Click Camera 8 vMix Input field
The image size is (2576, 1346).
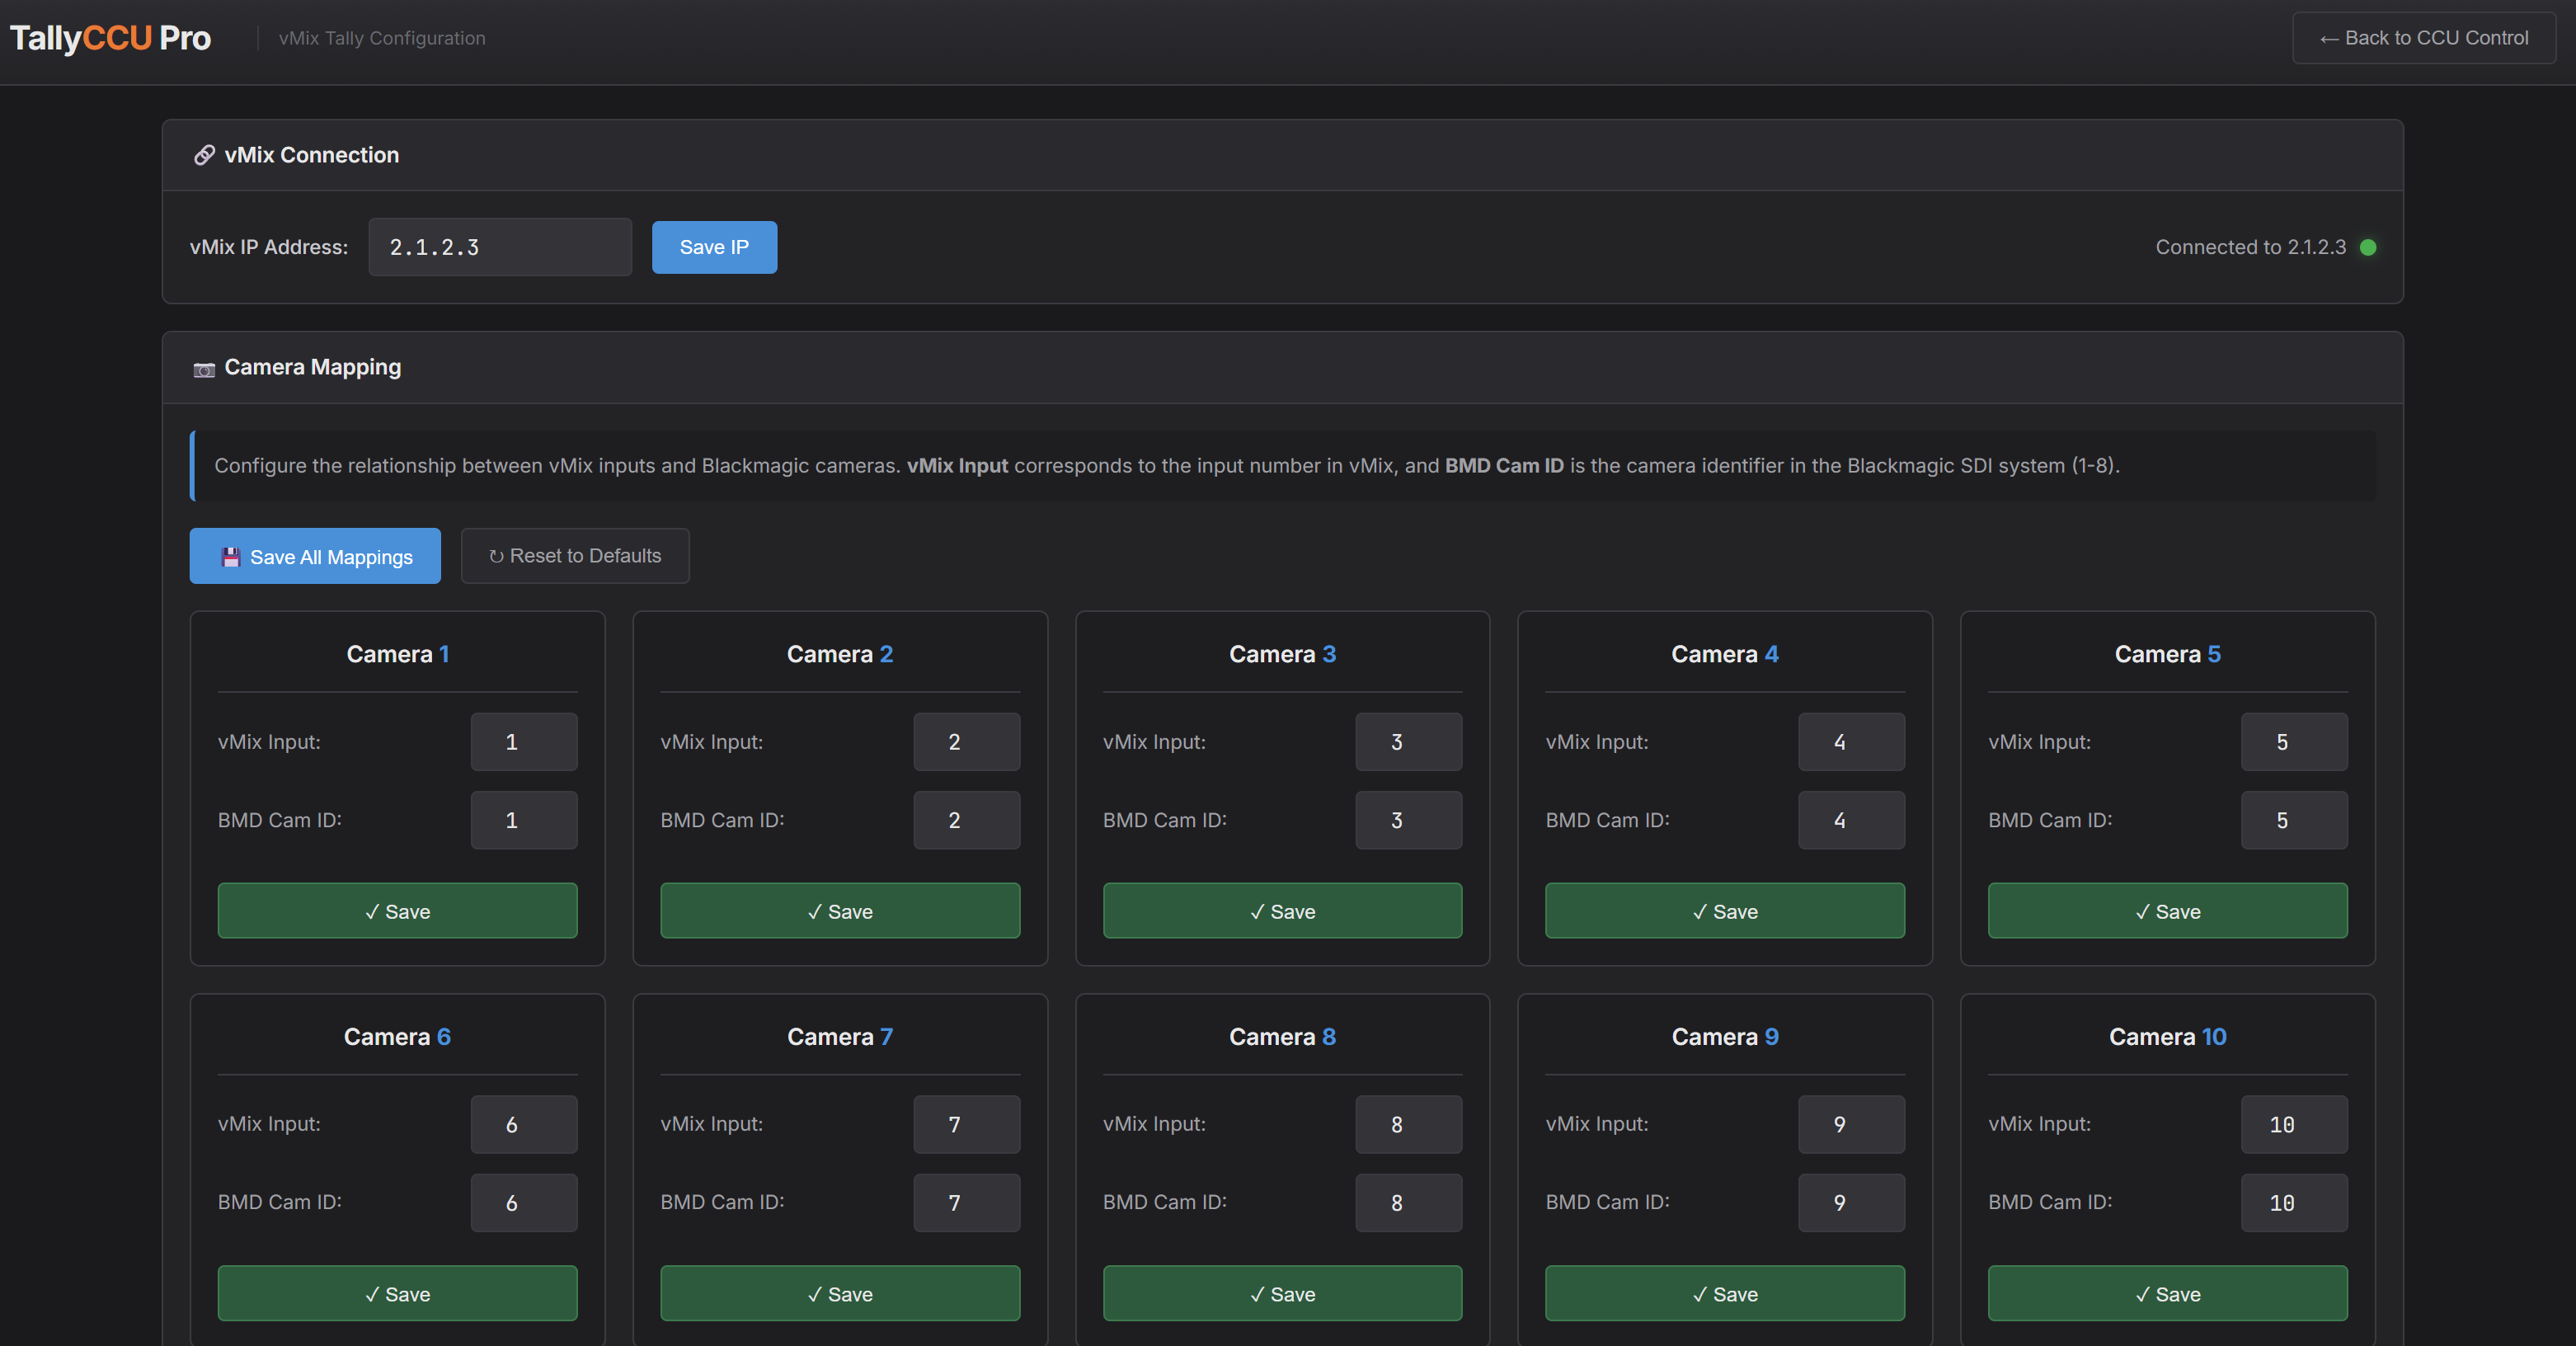(1408, 1124)
